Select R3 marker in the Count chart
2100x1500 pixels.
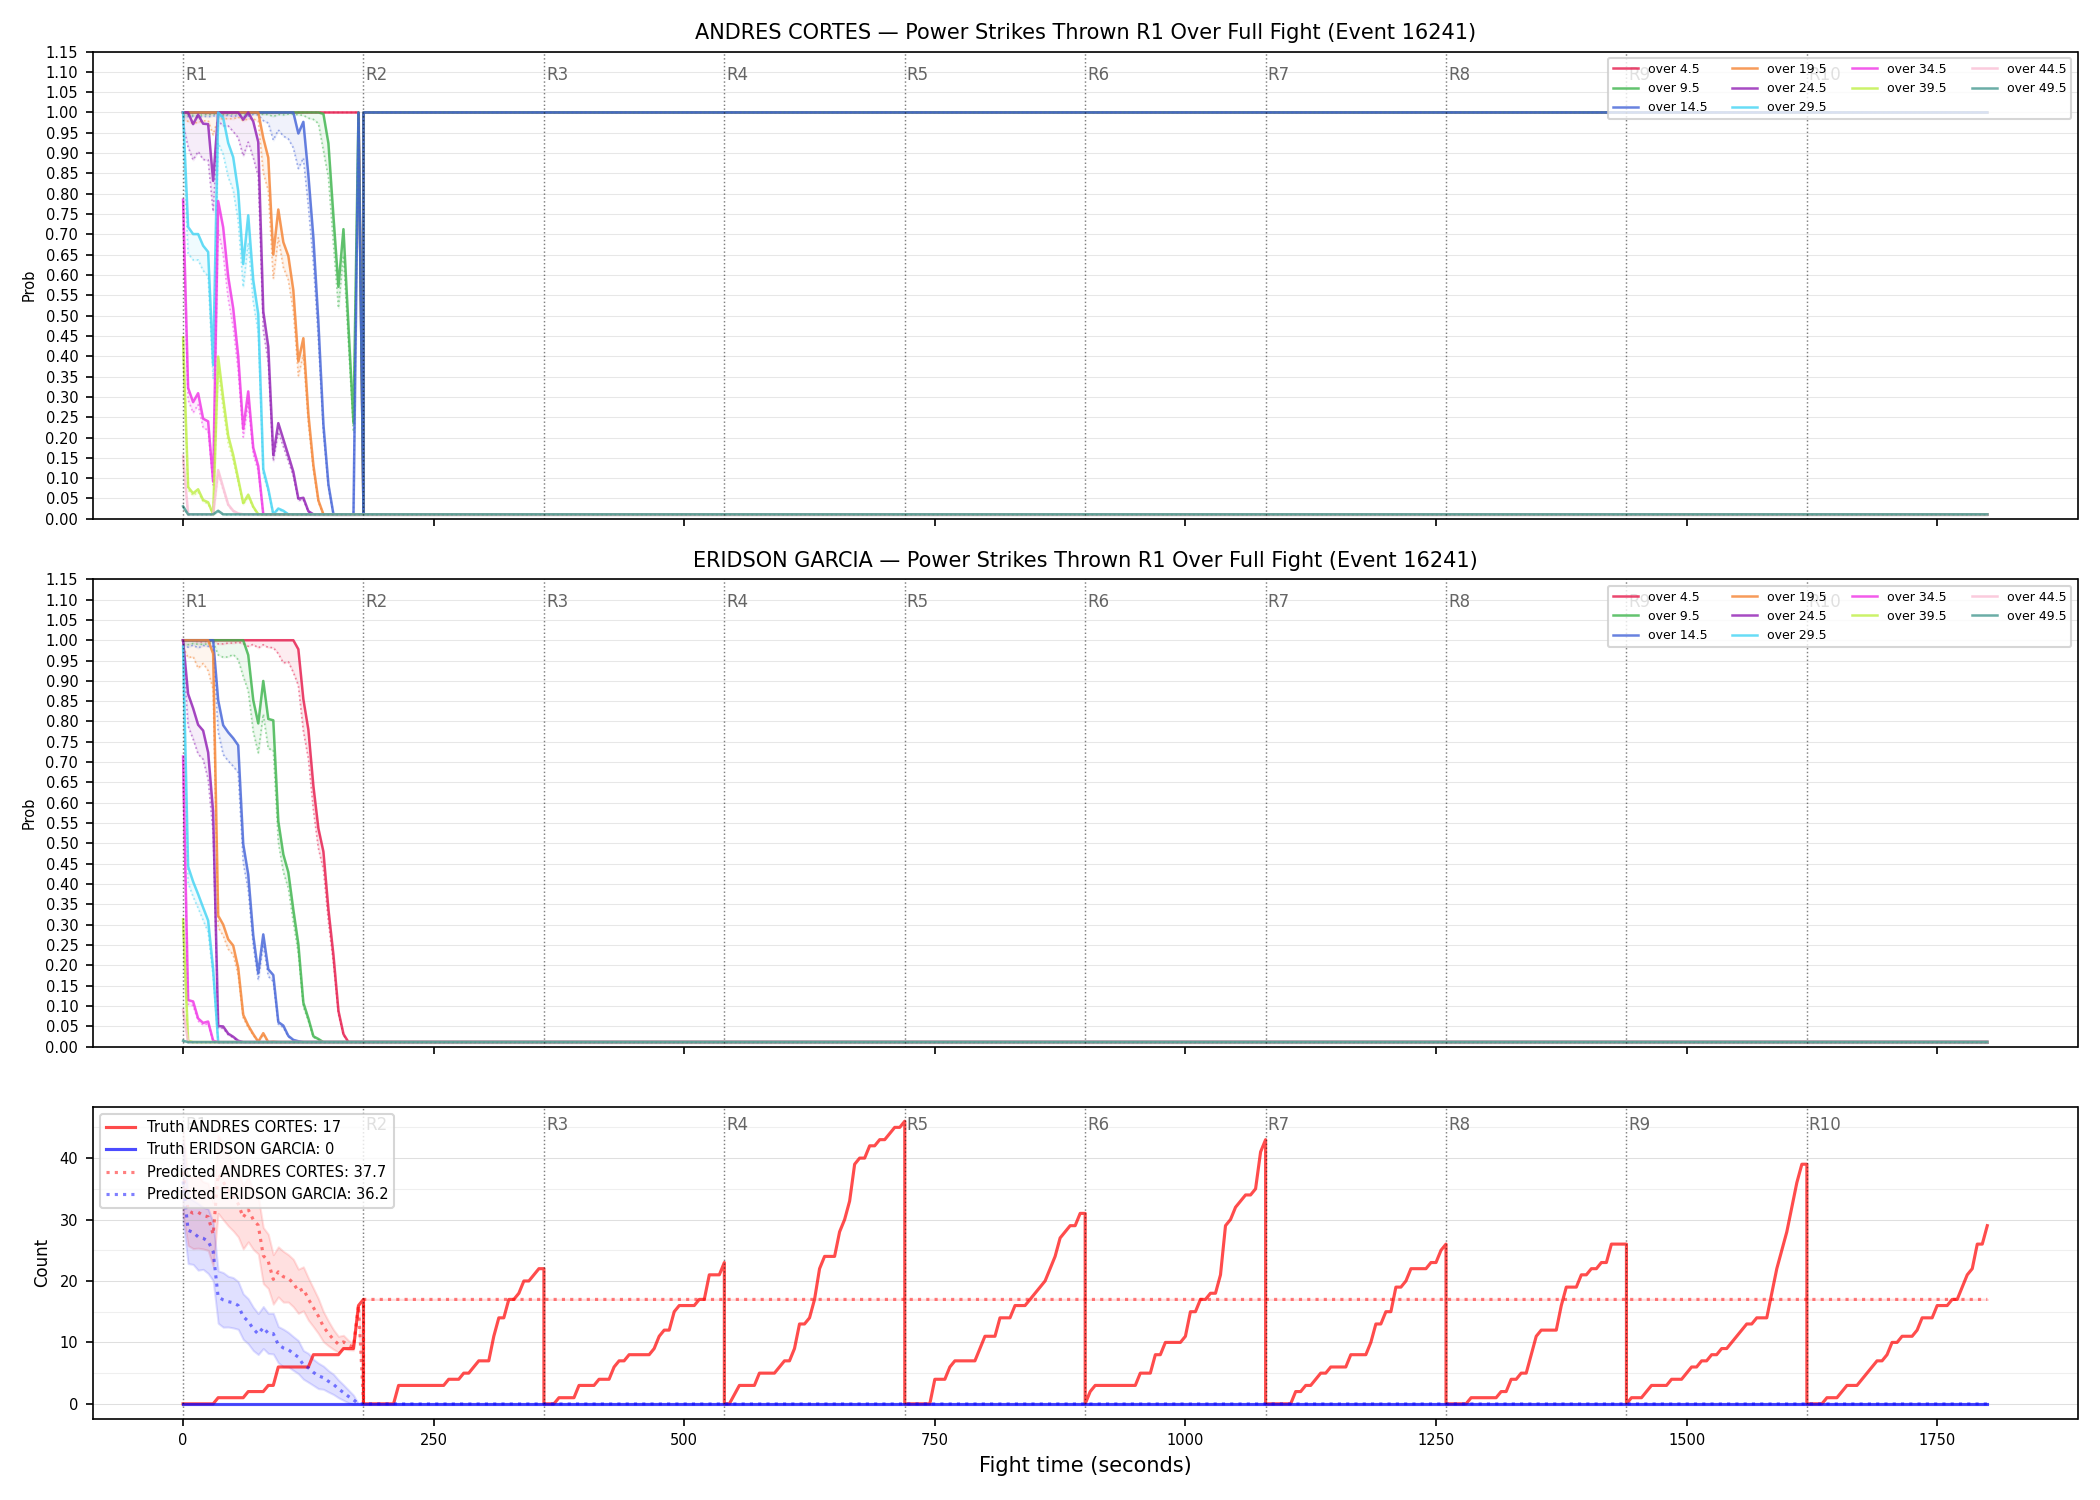point(557,1124)
